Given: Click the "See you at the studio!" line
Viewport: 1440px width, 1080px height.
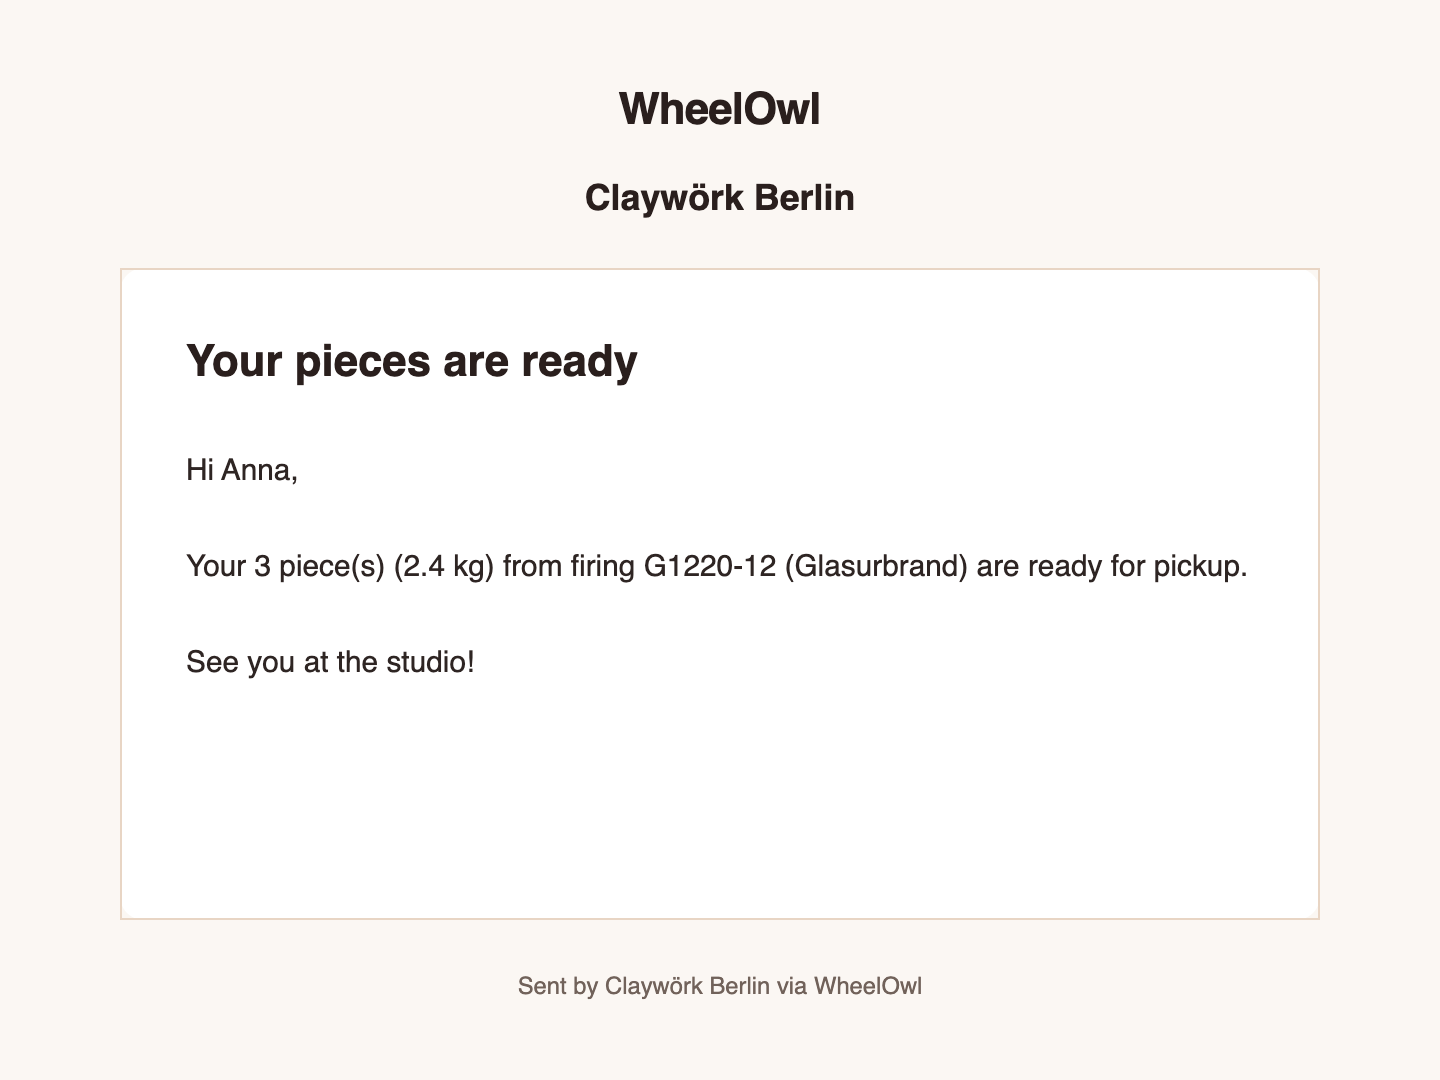Looking at the screenshot, I should click(x=331, y=662).
